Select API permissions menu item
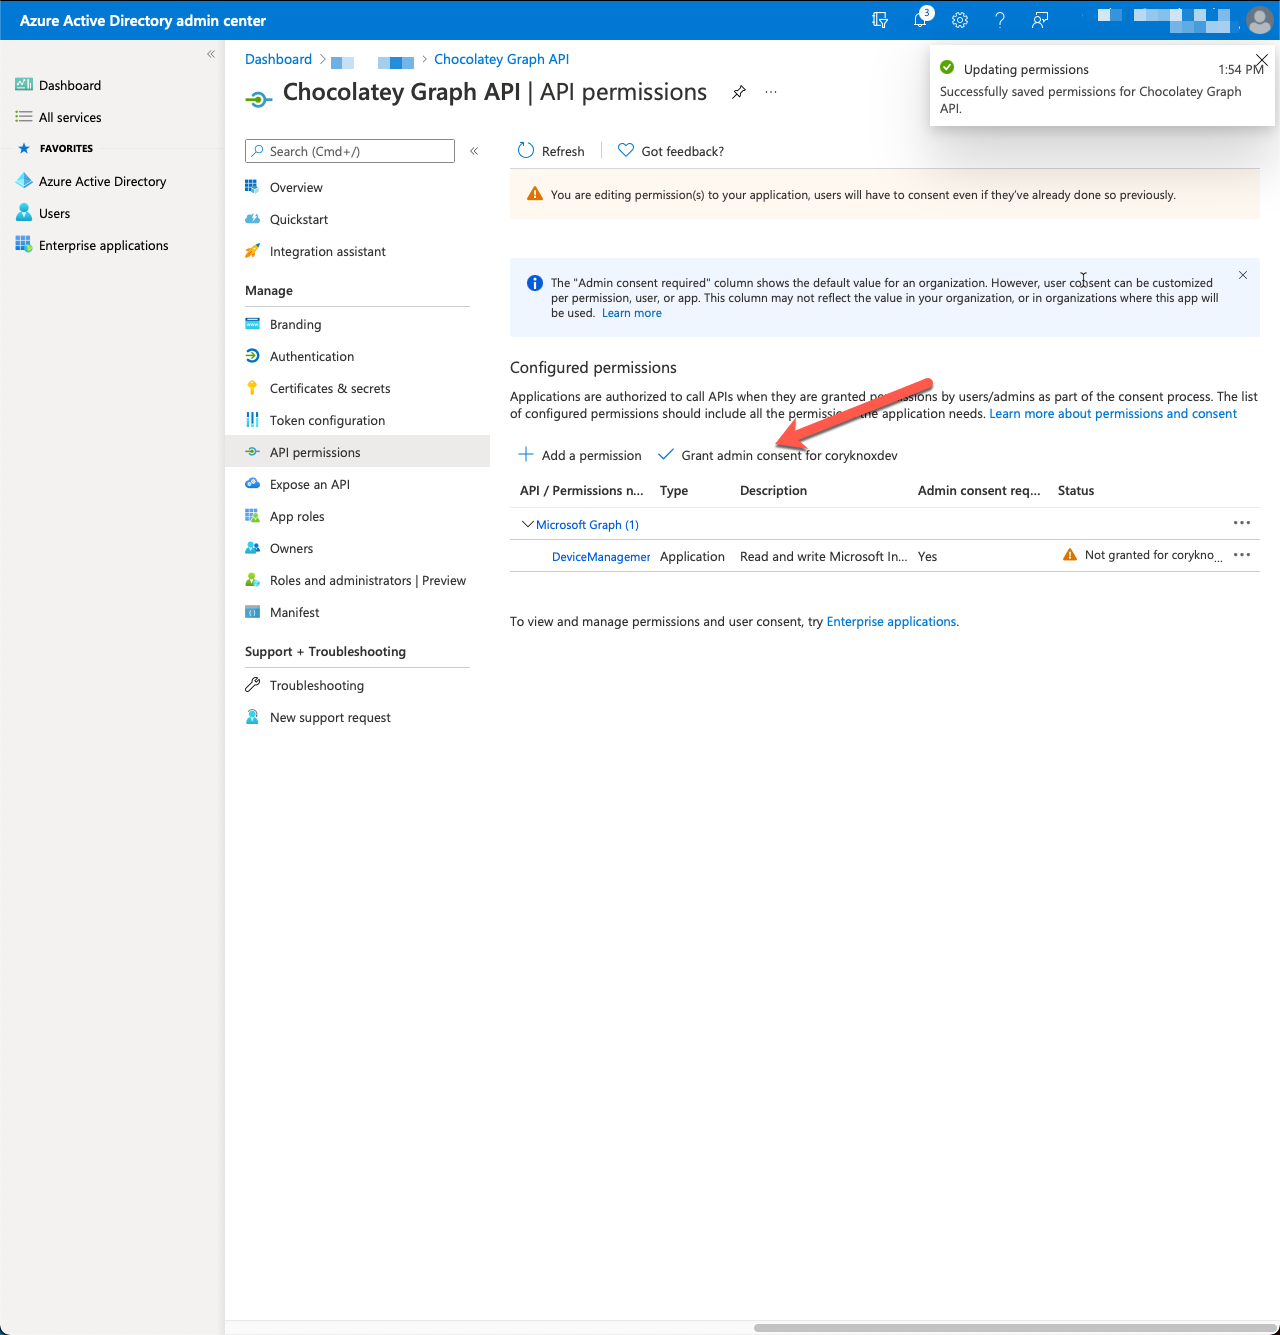The height and width of the screenshot is (1335, 1280). tap(357, 452)
